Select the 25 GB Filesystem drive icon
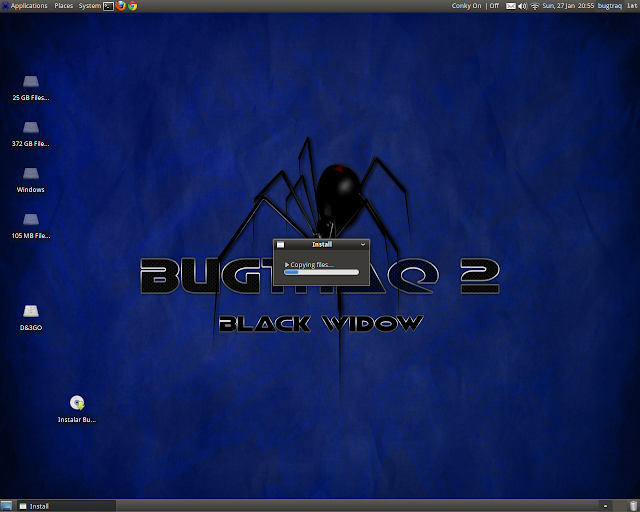640x512 pixels. point(31,88)
